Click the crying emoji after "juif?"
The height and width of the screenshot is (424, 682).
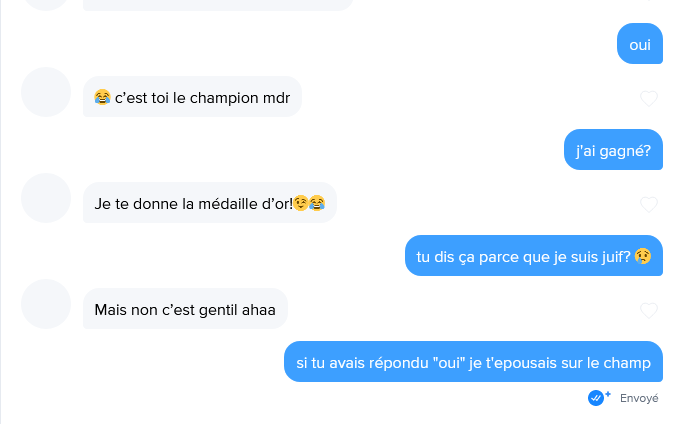coord(643,256)
